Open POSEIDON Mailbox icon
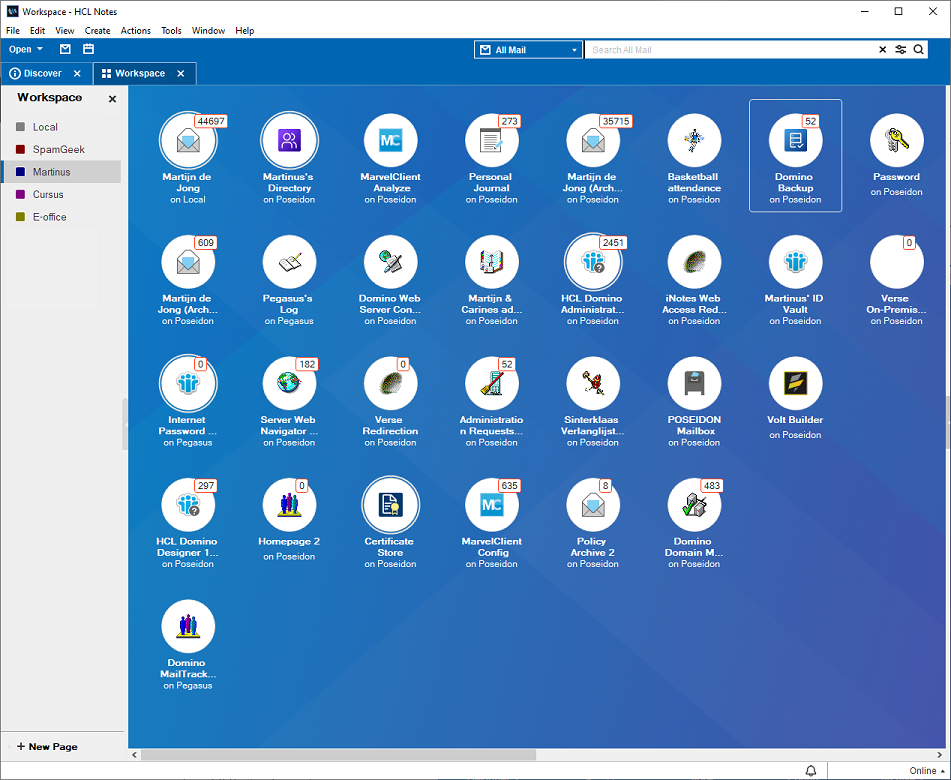 [694, 383]
